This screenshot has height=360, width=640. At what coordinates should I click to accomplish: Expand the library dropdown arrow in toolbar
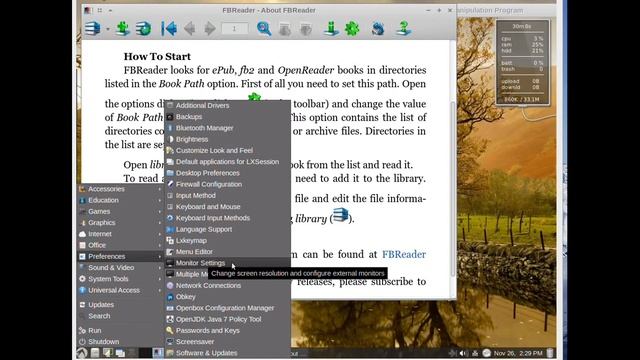pos(108,29)
